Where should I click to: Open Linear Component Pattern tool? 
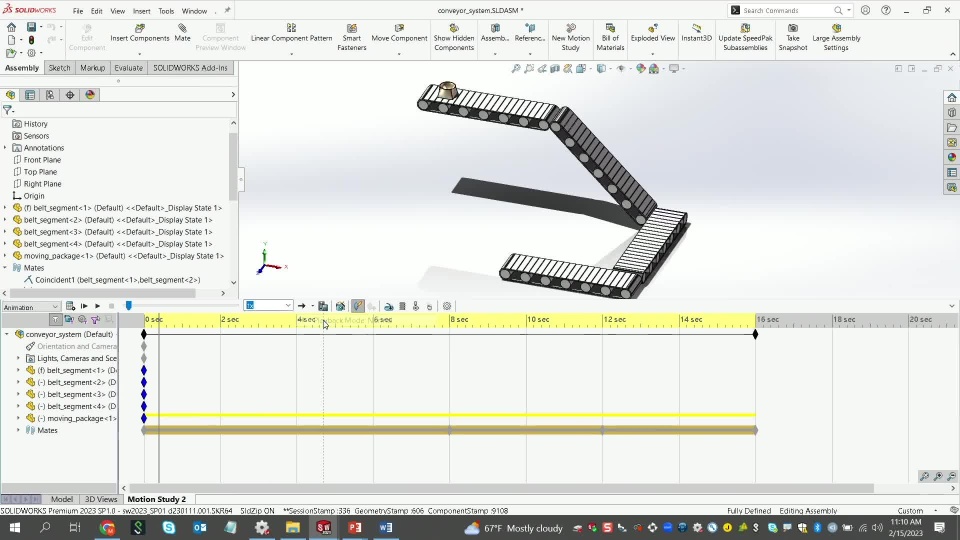[291, 33]
